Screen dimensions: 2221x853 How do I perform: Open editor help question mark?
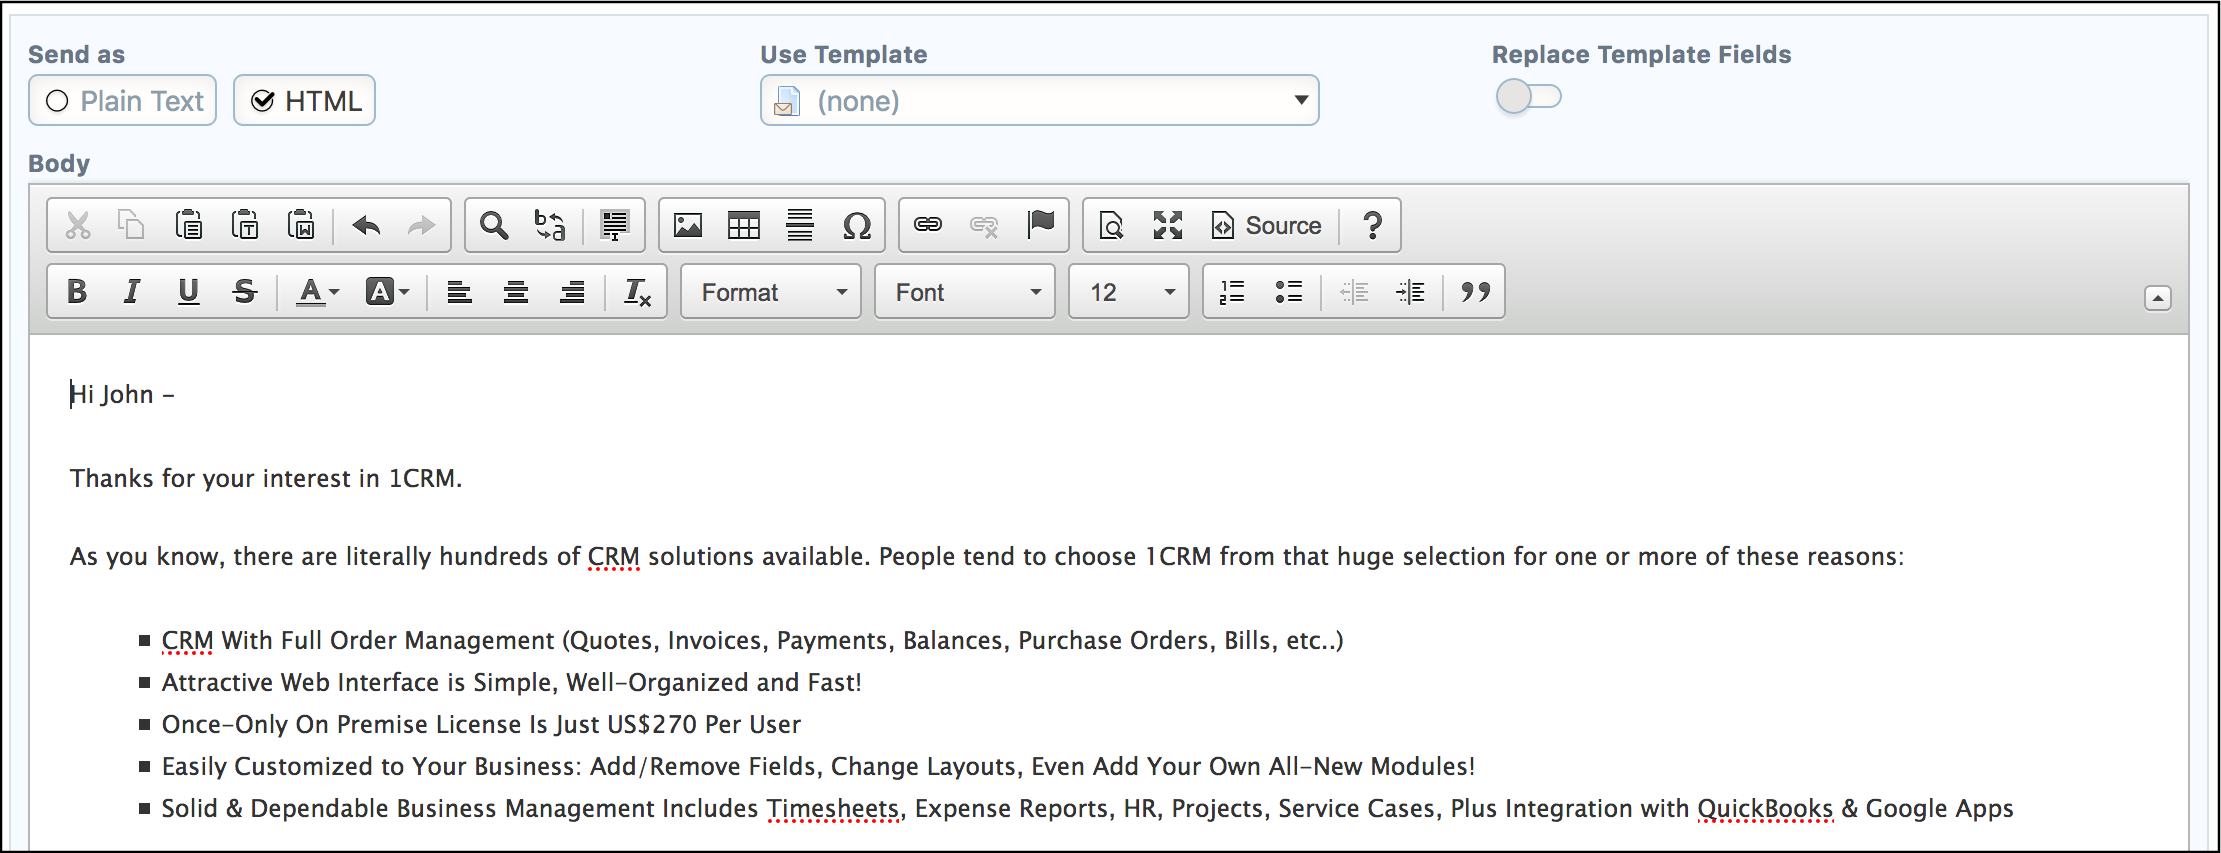[x=1373, y=225]
